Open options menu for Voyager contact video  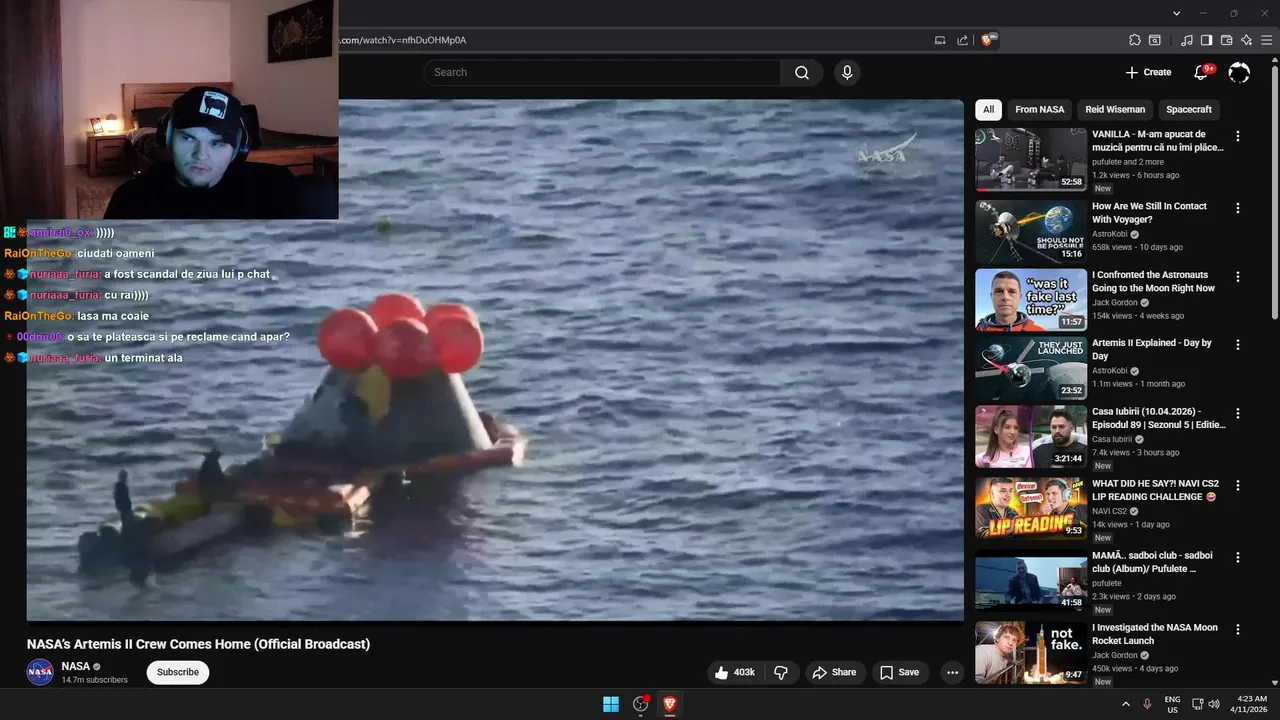1238,208
